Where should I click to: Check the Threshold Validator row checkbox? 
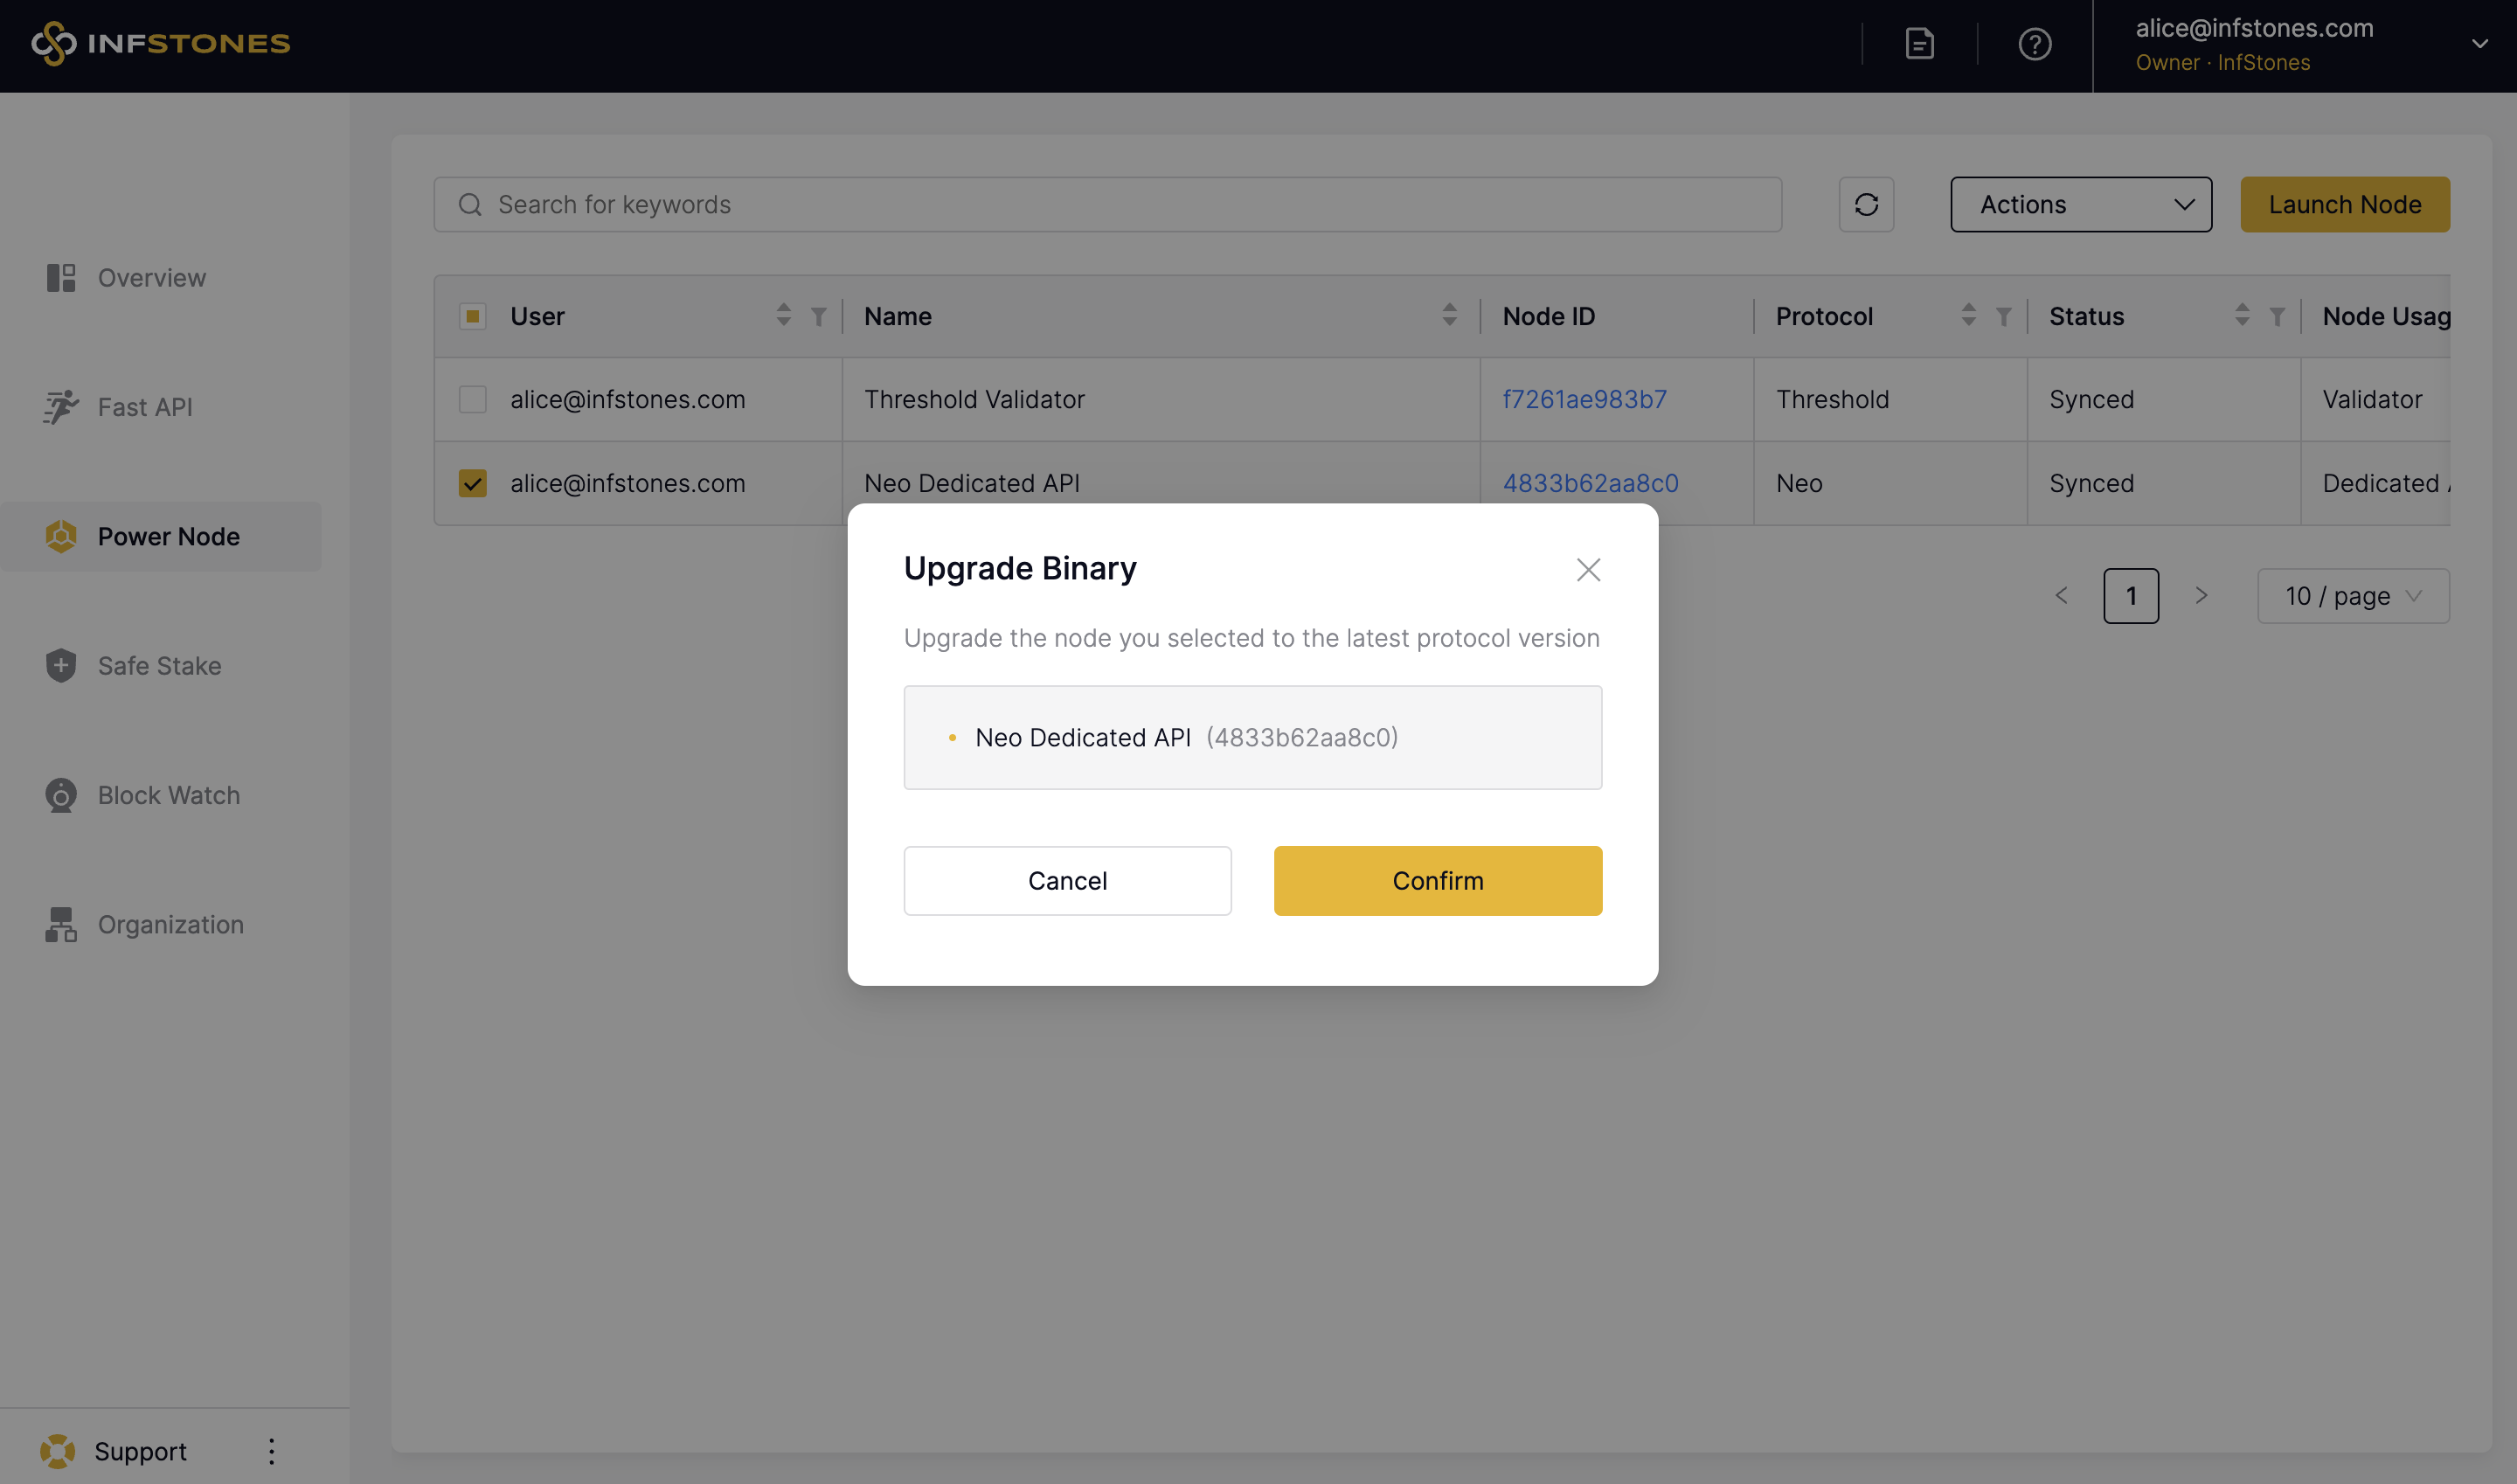pyautogui.click(x=472, y=399)
